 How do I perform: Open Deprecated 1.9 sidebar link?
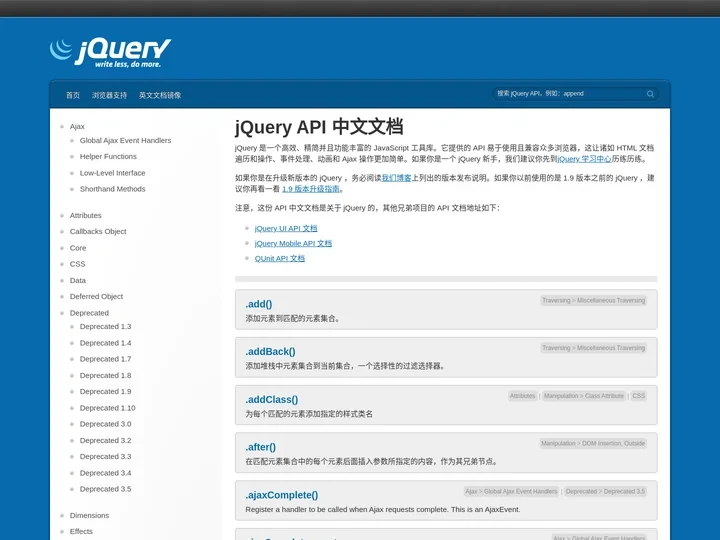pyautogui.click(x=105, y=392)
